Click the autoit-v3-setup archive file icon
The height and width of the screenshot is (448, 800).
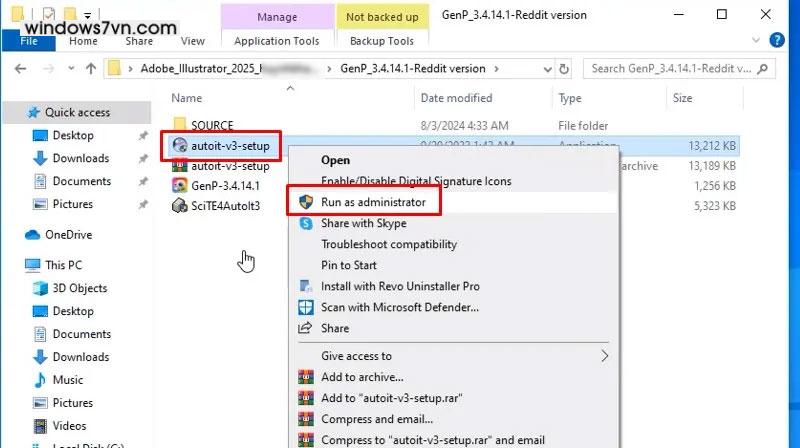(x=180, y=166)
